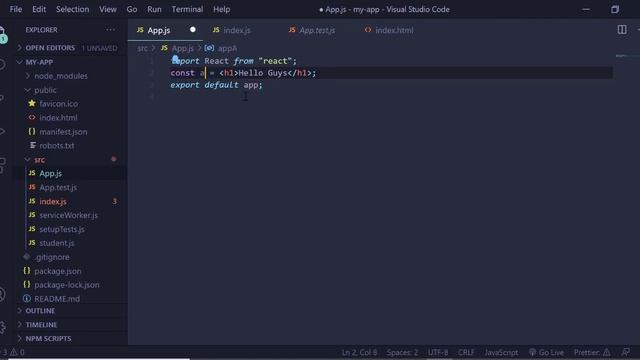Open robots.txt file
The image size is (640, 360).
(x=57, y=146)
